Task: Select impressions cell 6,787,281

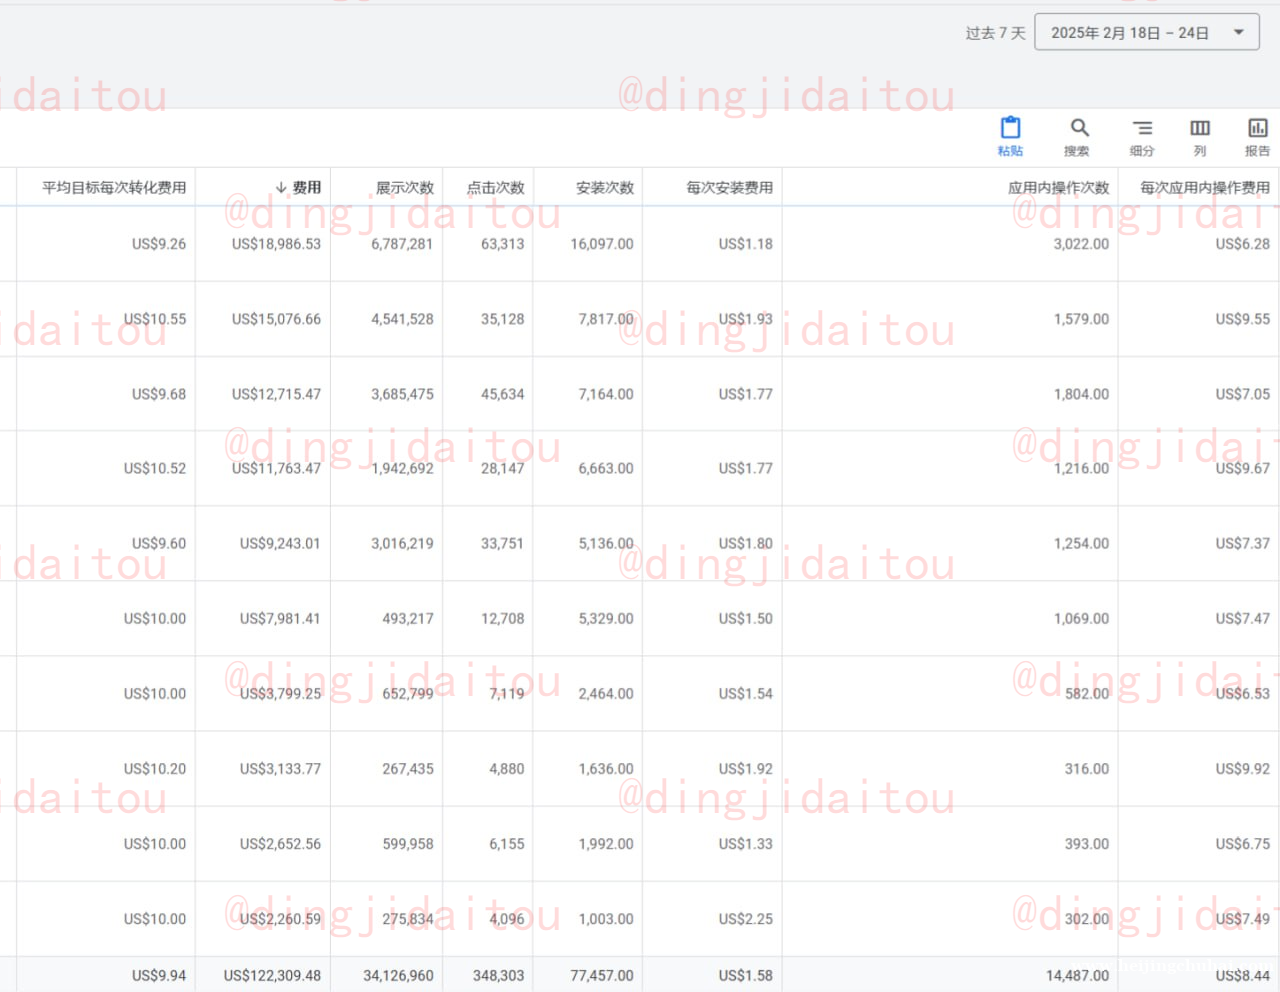Action: (402, 244)
